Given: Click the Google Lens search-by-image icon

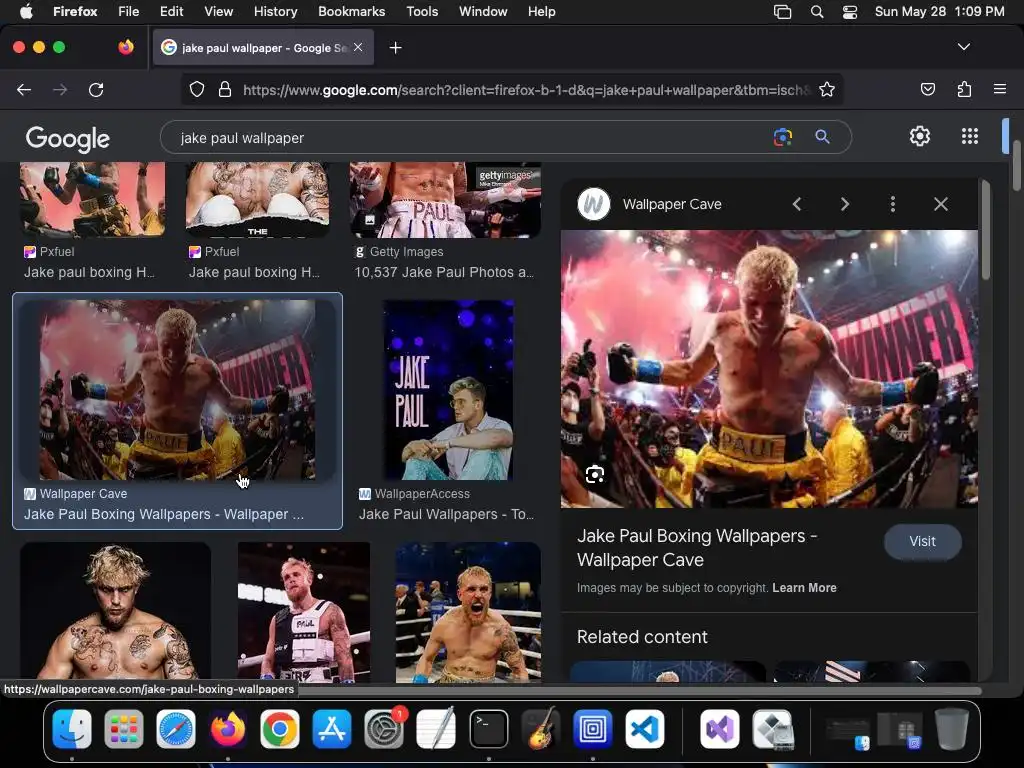Looking at the screenshot, I should click(782, 137).
